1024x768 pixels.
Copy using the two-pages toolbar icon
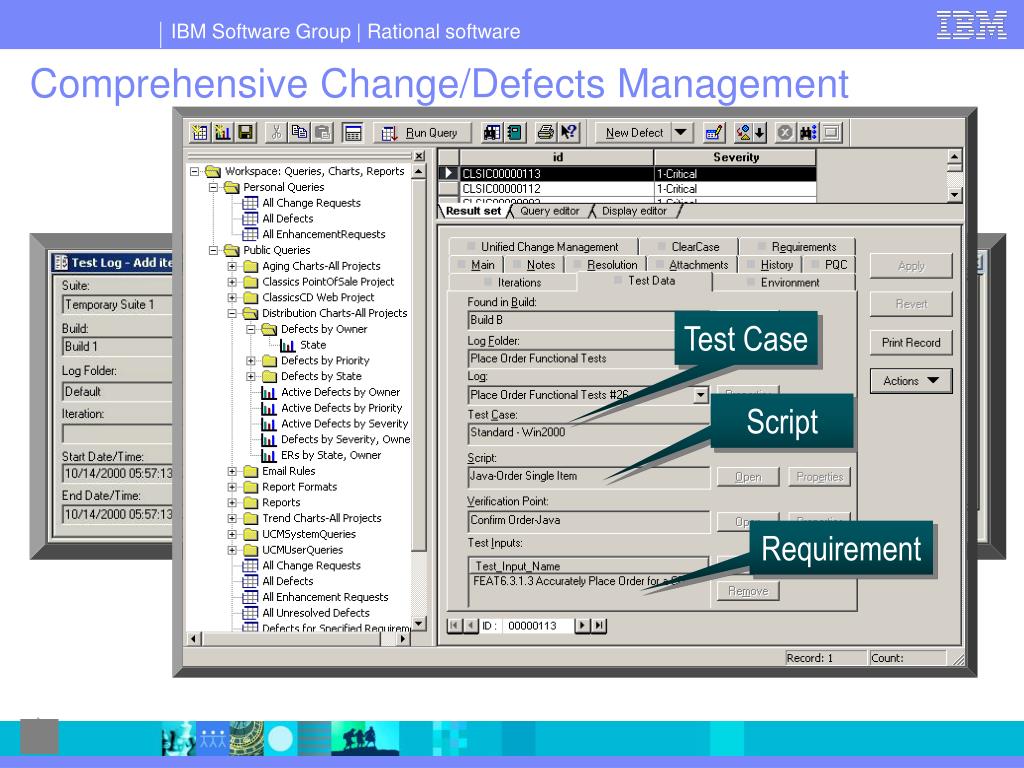(x=299, y=133)
